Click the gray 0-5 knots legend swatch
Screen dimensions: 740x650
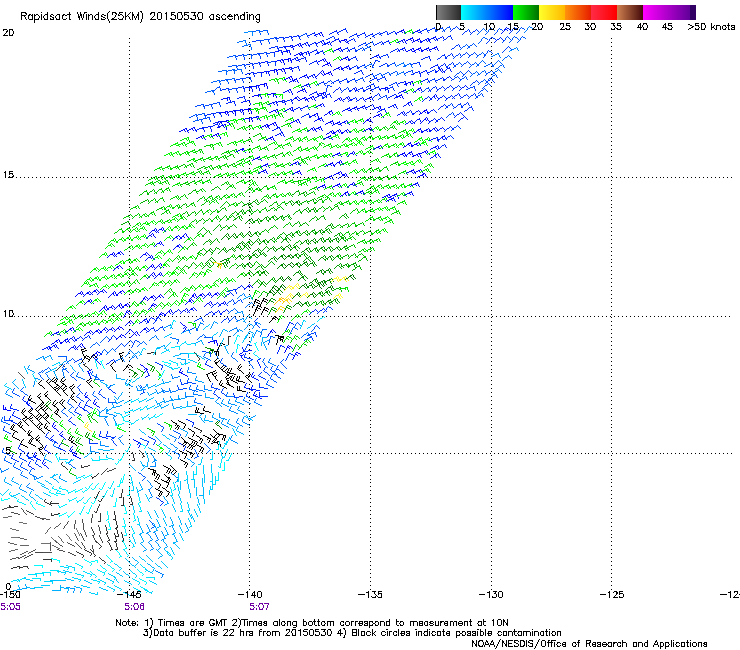point(448,12)
